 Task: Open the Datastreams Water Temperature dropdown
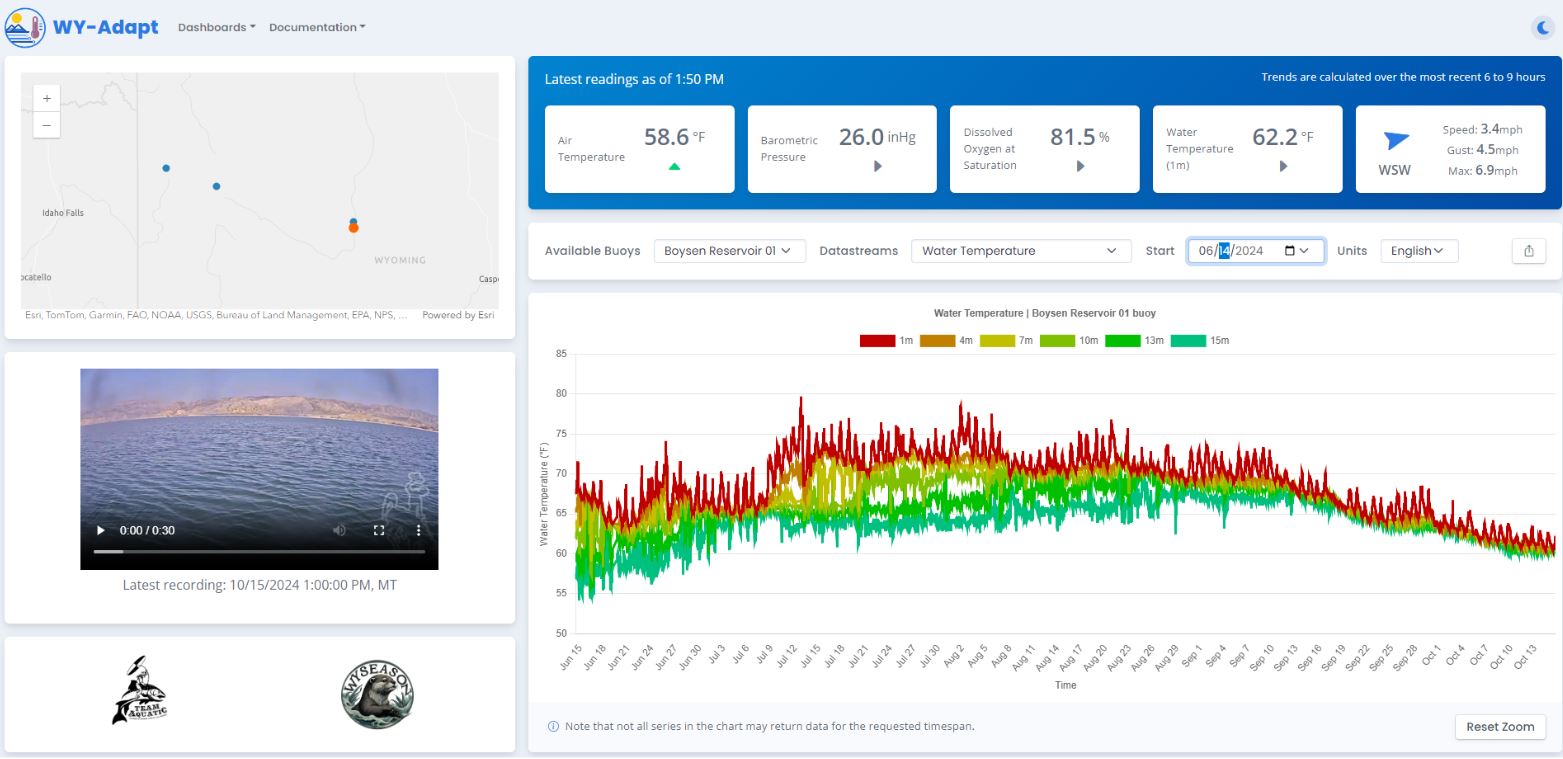1020,251
